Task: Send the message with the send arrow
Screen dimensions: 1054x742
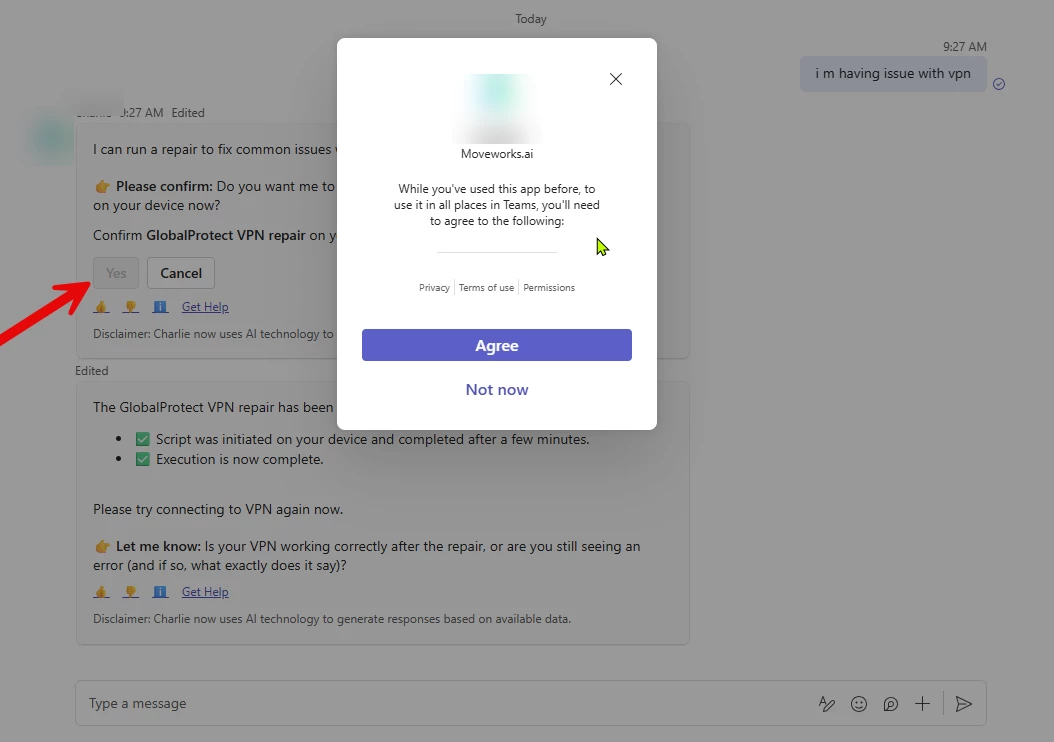Action: [963, 704]
